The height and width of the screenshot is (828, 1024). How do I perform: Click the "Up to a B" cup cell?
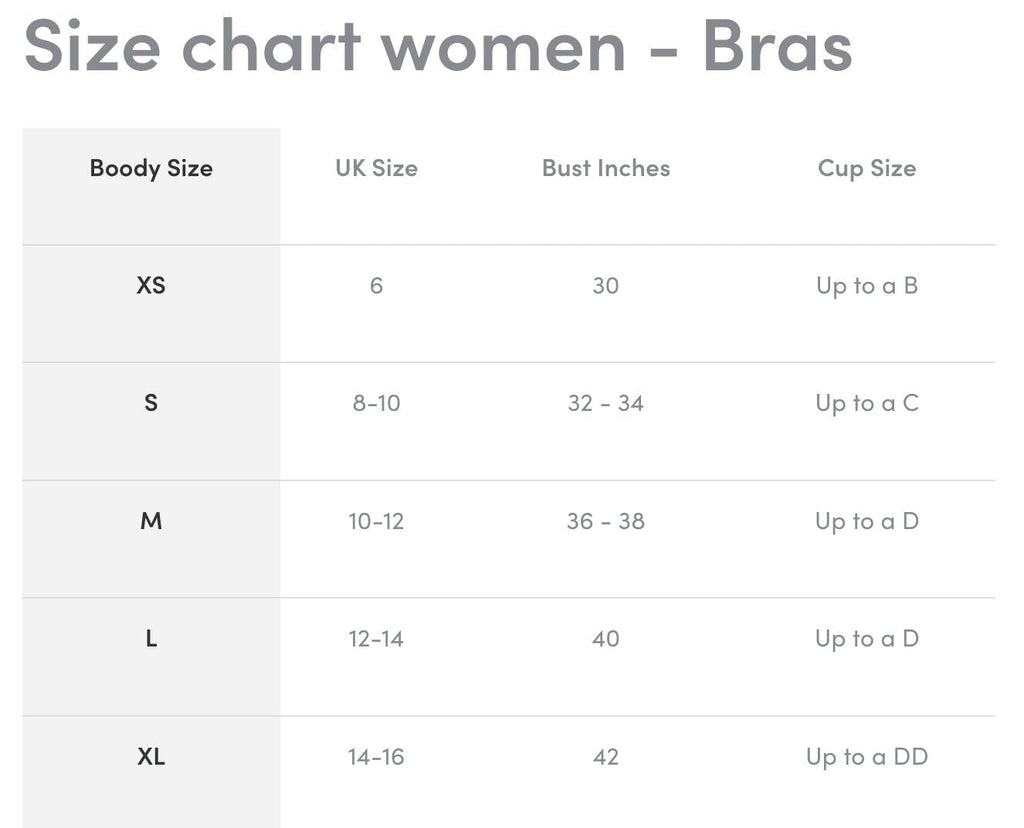click(x=867, y=286)
